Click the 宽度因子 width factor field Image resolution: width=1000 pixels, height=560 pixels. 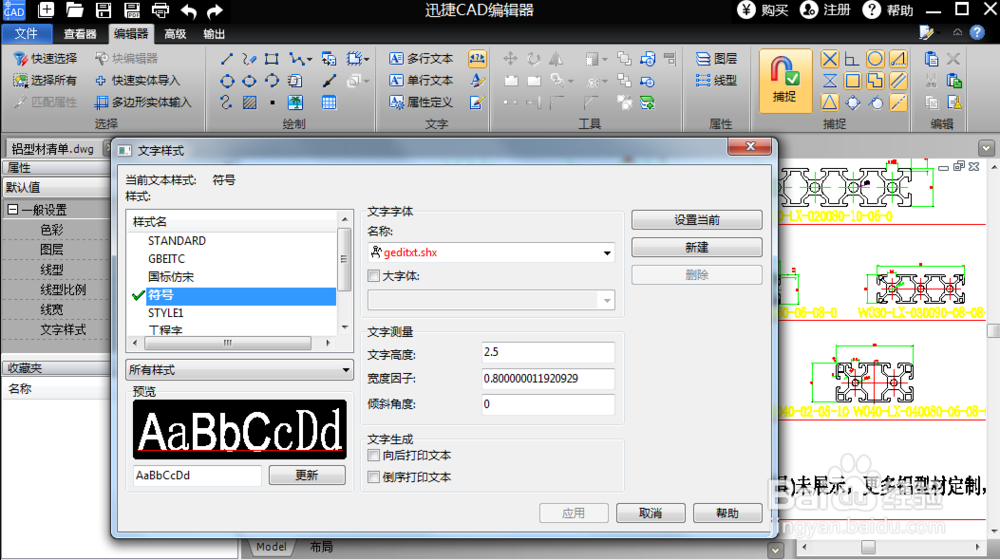pos(548,378)
